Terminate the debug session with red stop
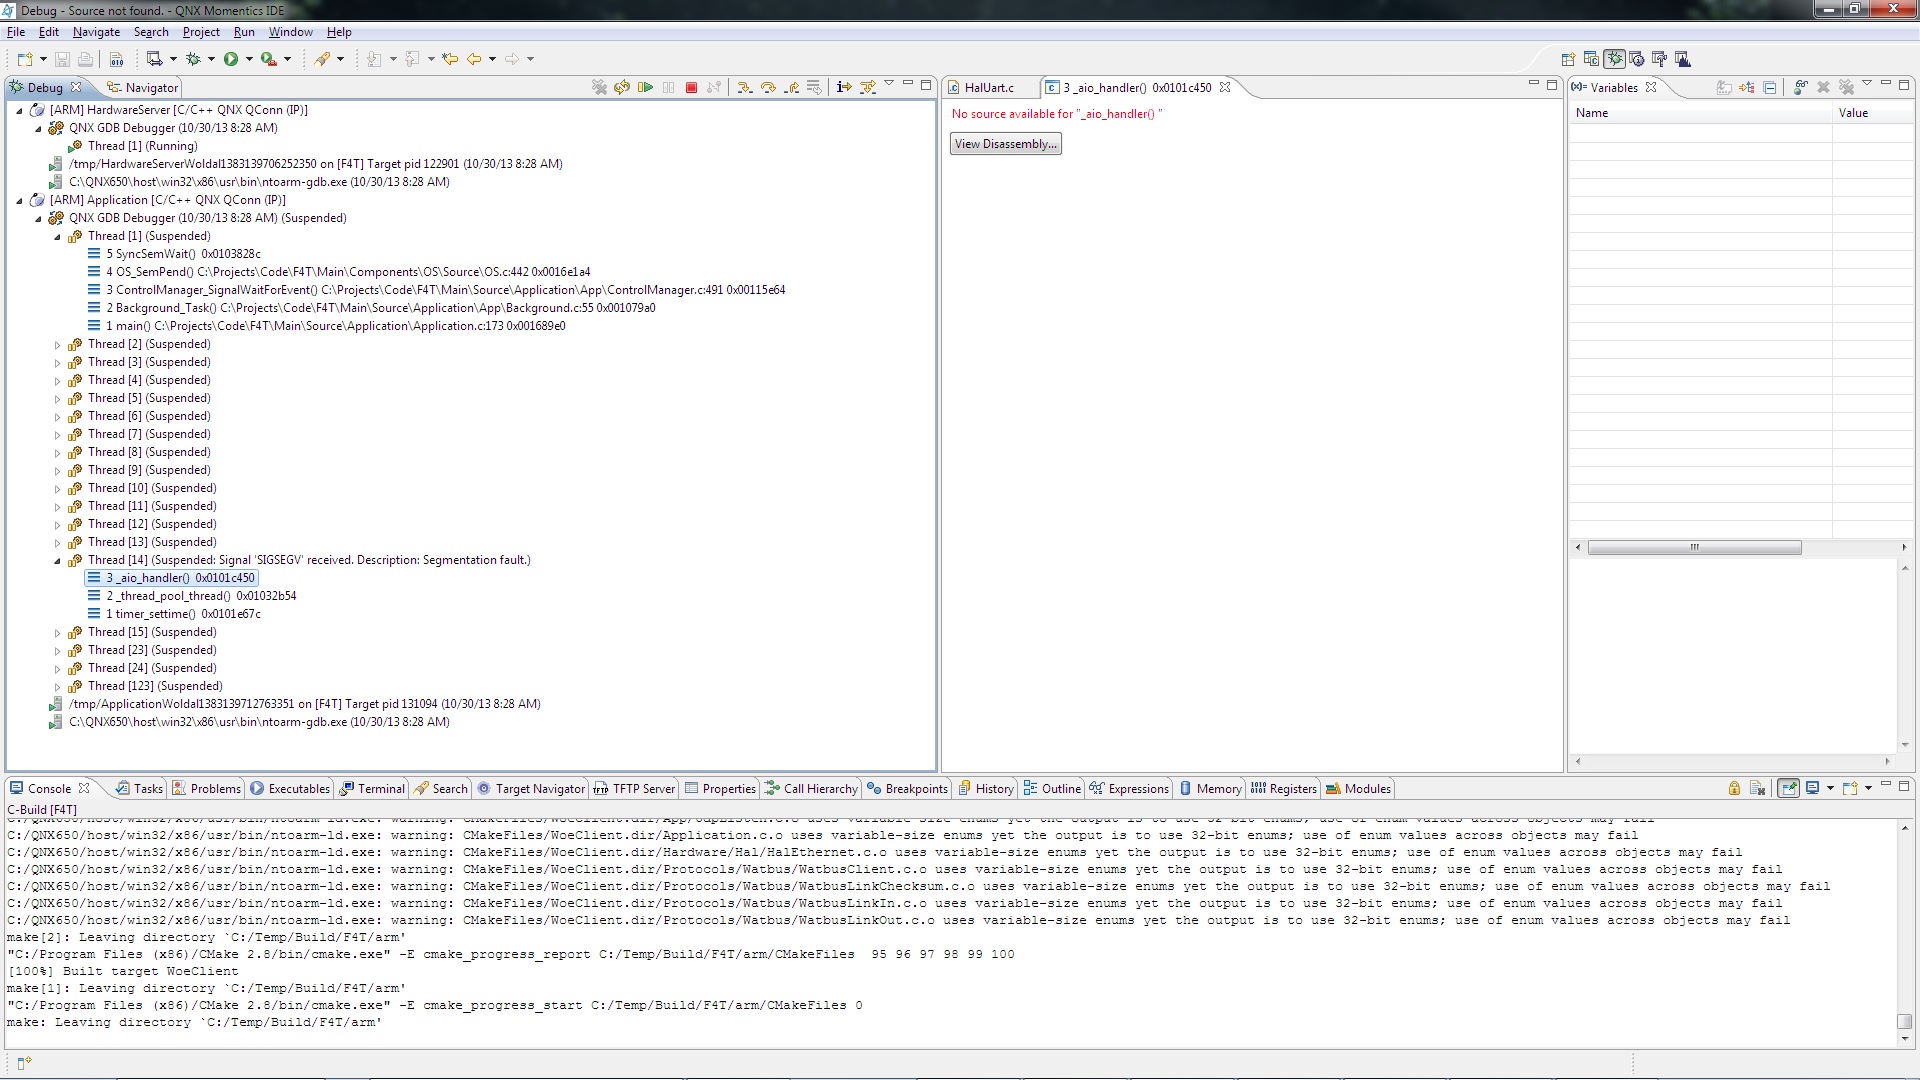The image size is (1920, 1080). coord(691,88)
